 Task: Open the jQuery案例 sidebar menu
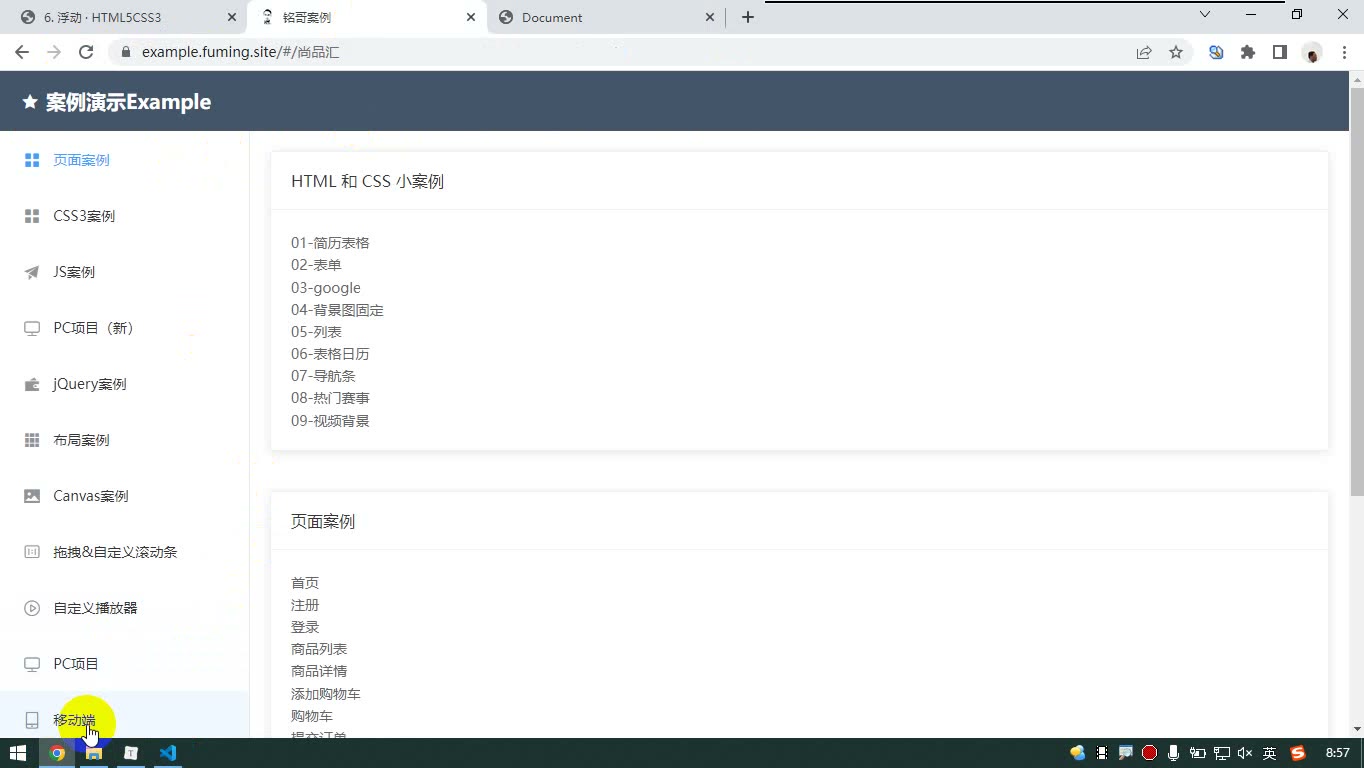(x=124, y=384)
